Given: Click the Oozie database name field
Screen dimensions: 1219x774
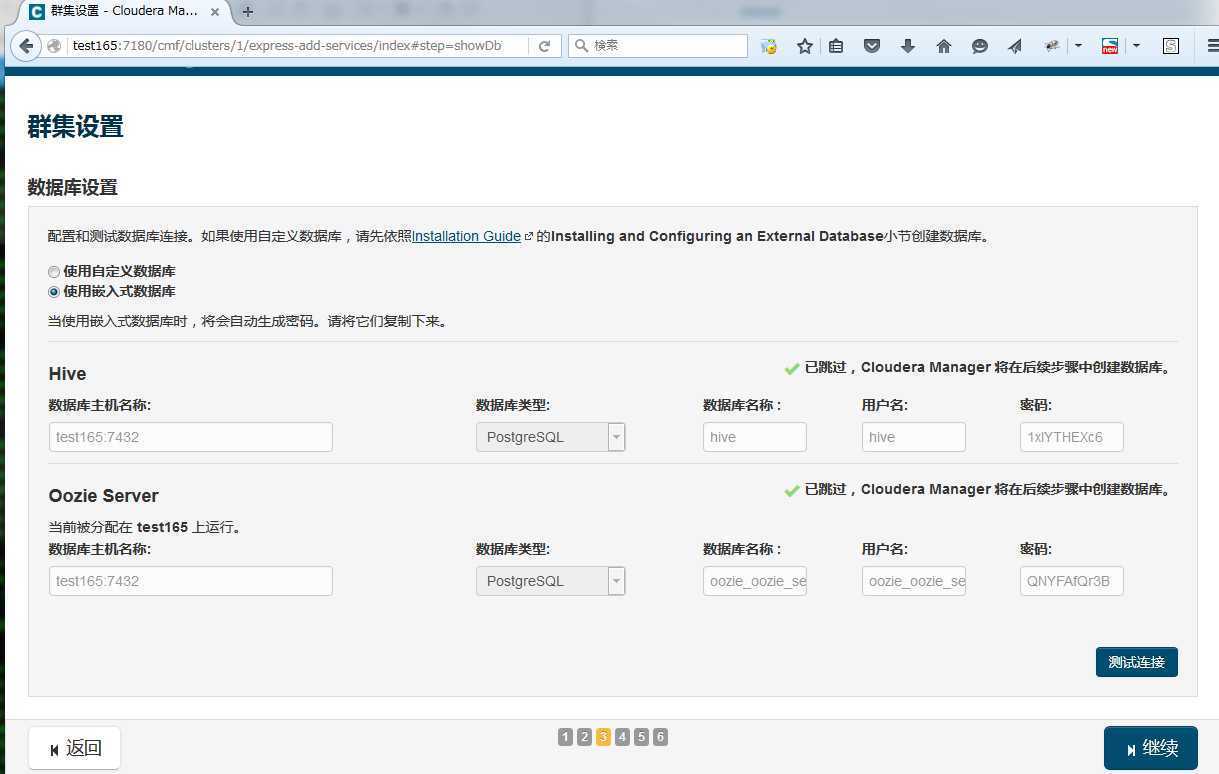Looking at the screenshot, I should [x=754, y=581].
